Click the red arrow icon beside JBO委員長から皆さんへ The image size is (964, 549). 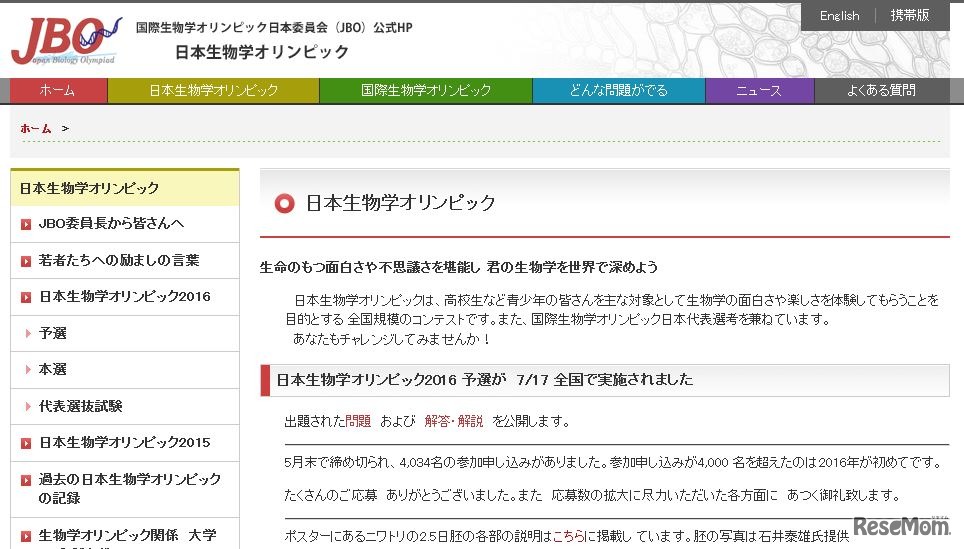tap(26, 224)
